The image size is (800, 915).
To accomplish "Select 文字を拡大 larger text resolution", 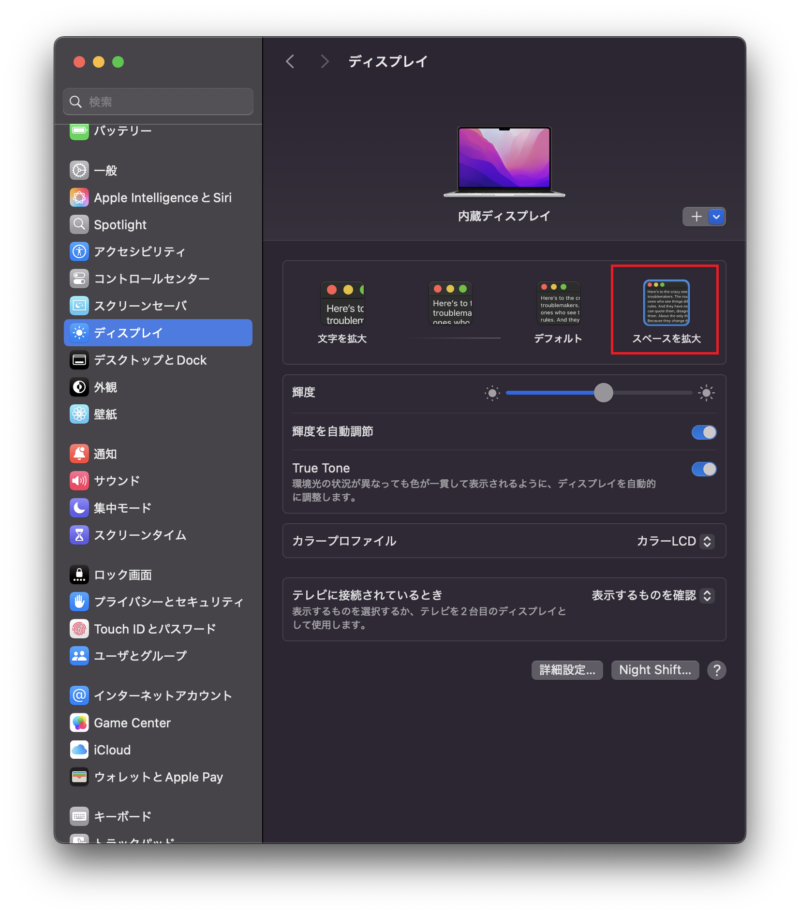I will pyautogui.click(x=342, y=312).
